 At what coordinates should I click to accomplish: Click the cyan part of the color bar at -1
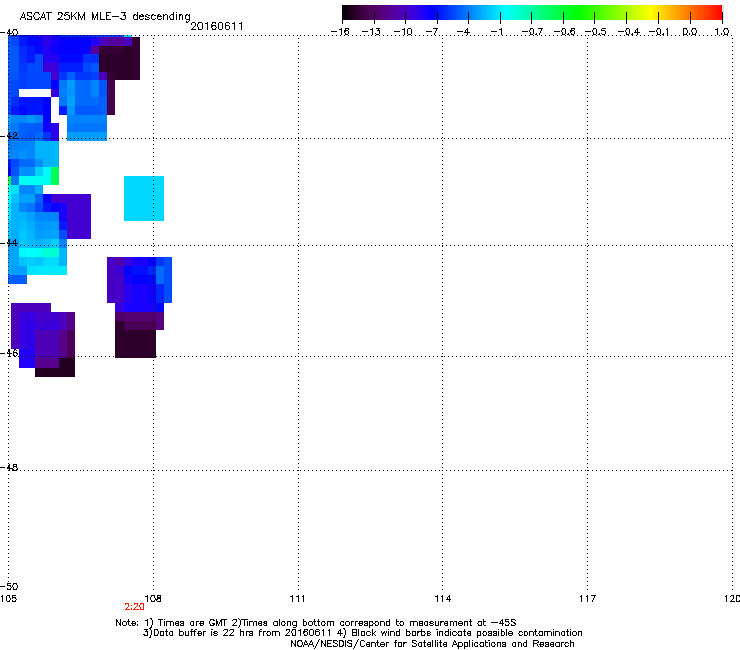(x=500, y=13)
